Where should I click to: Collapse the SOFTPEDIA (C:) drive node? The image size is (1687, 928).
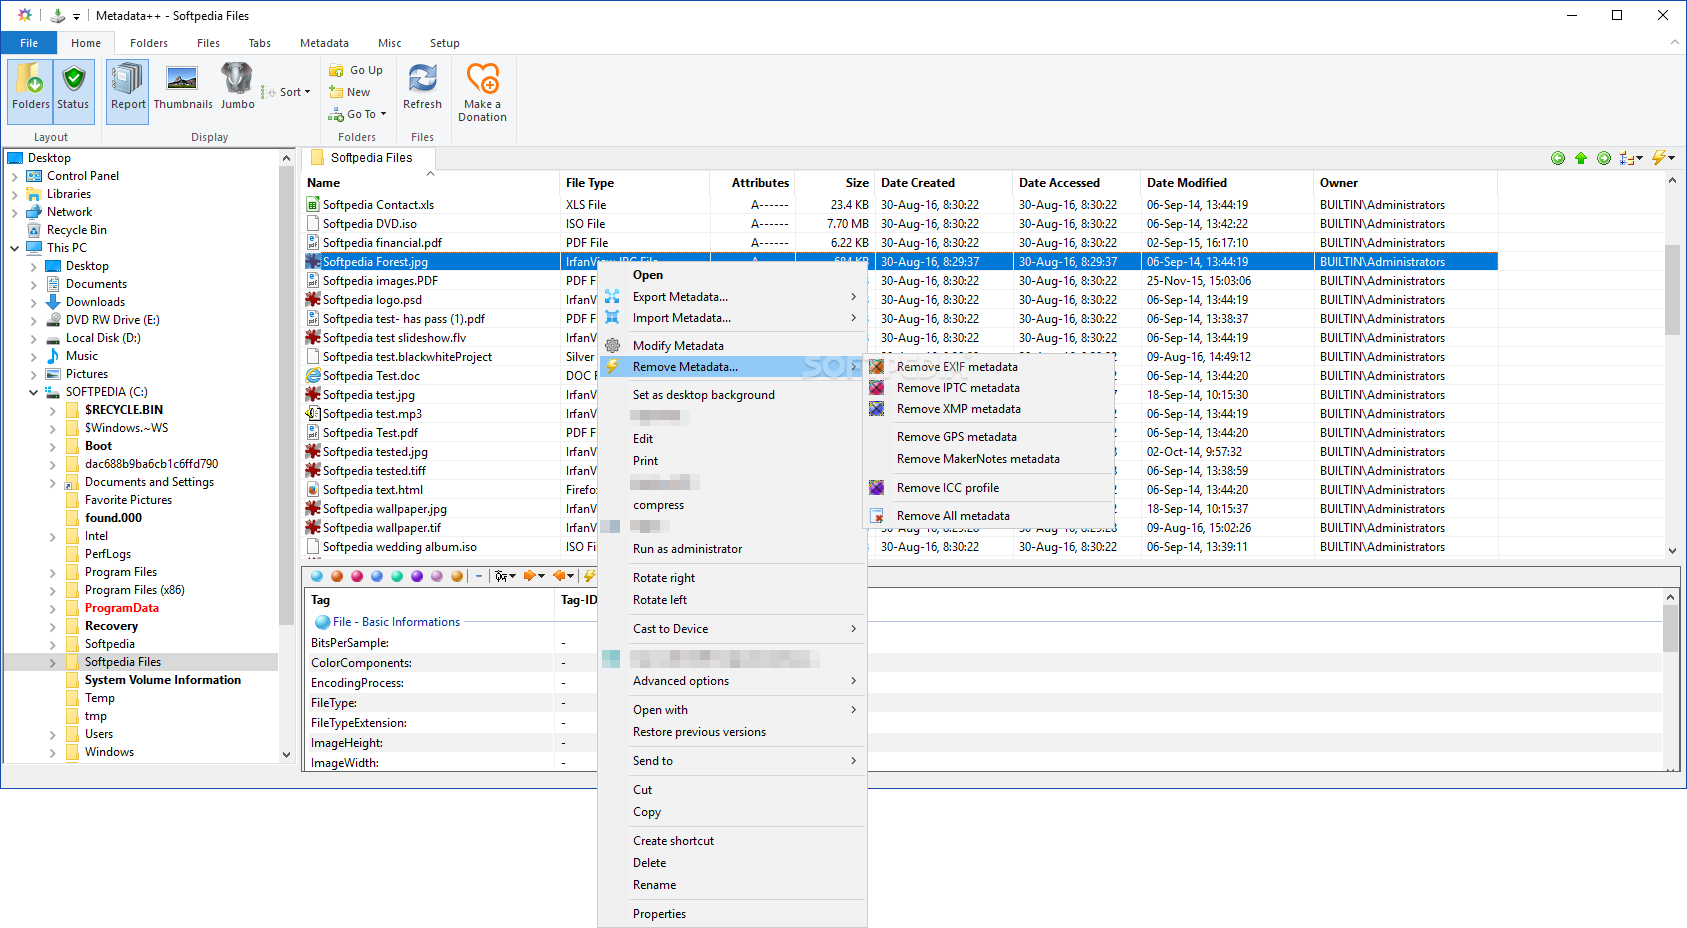point(34,392)
